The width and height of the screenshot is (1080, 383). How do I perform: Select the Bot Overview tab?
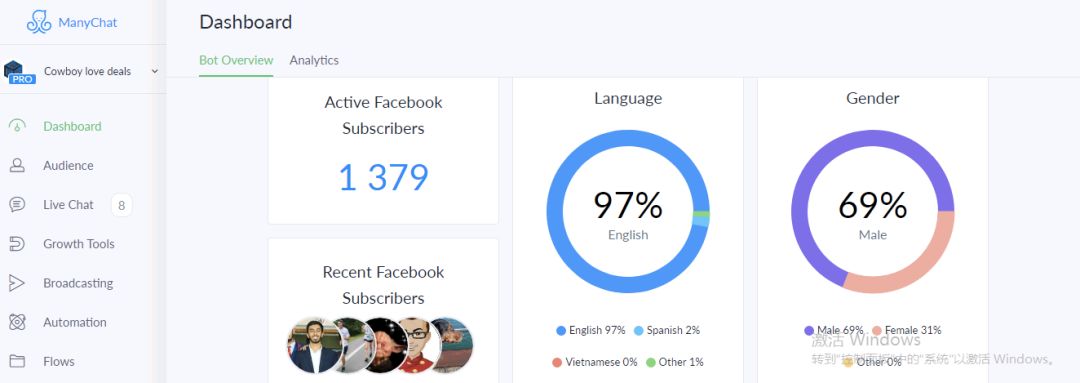(236, 60)
